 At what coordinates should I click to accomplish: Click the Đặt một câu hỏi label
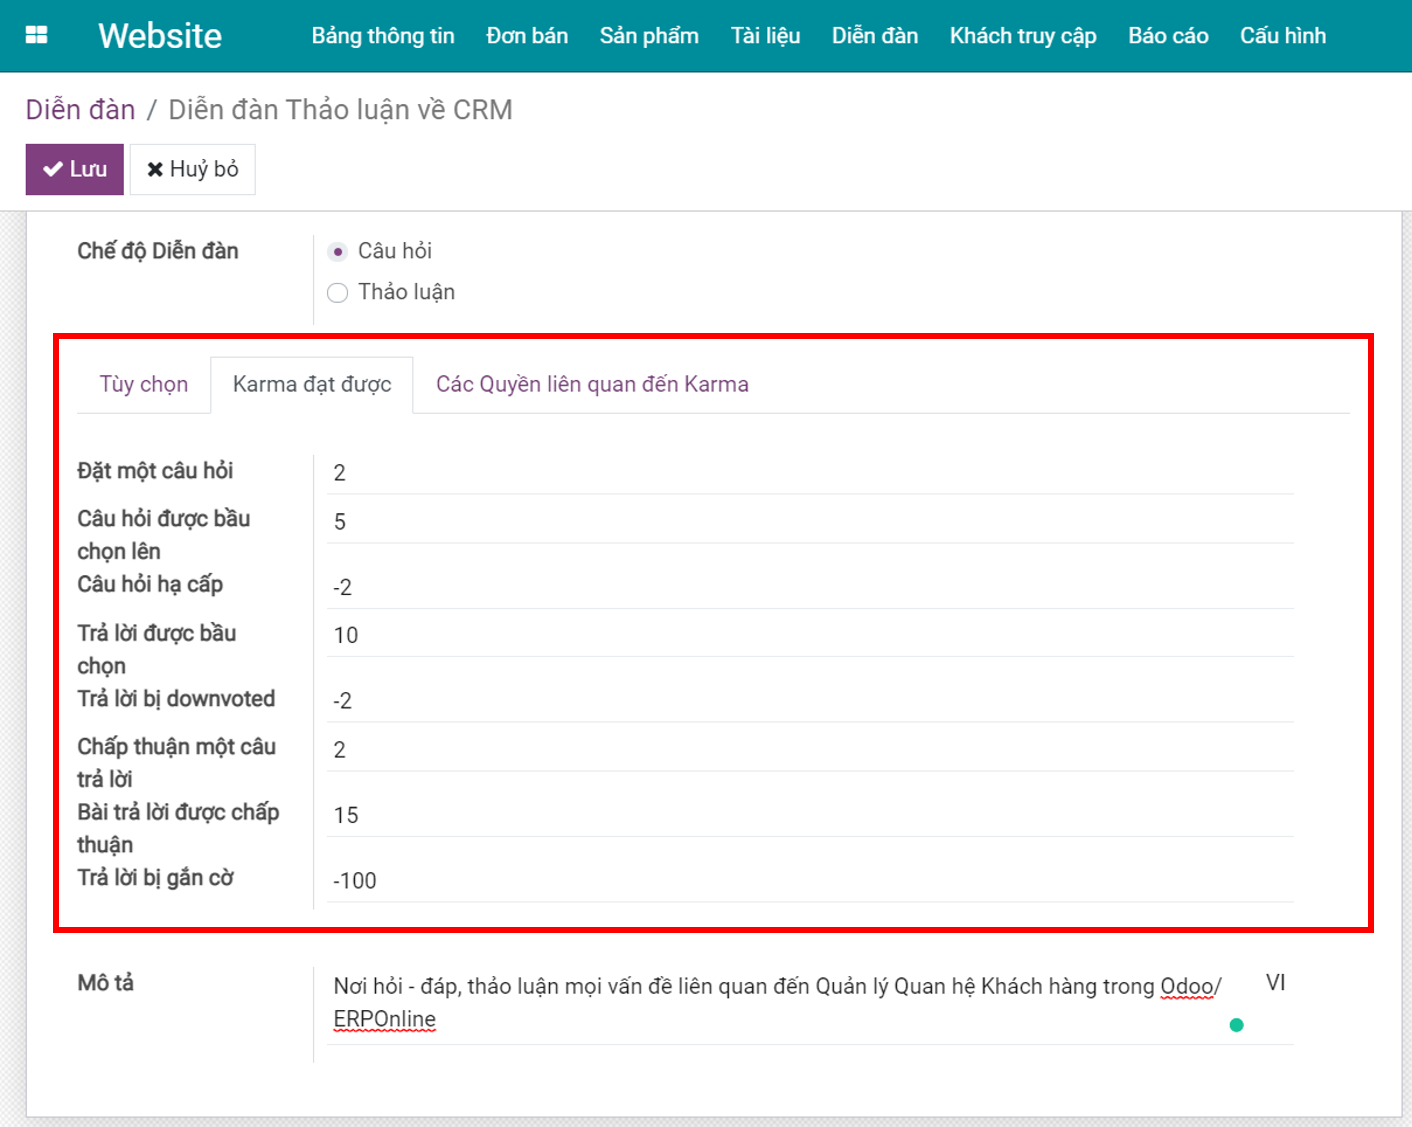155,471
